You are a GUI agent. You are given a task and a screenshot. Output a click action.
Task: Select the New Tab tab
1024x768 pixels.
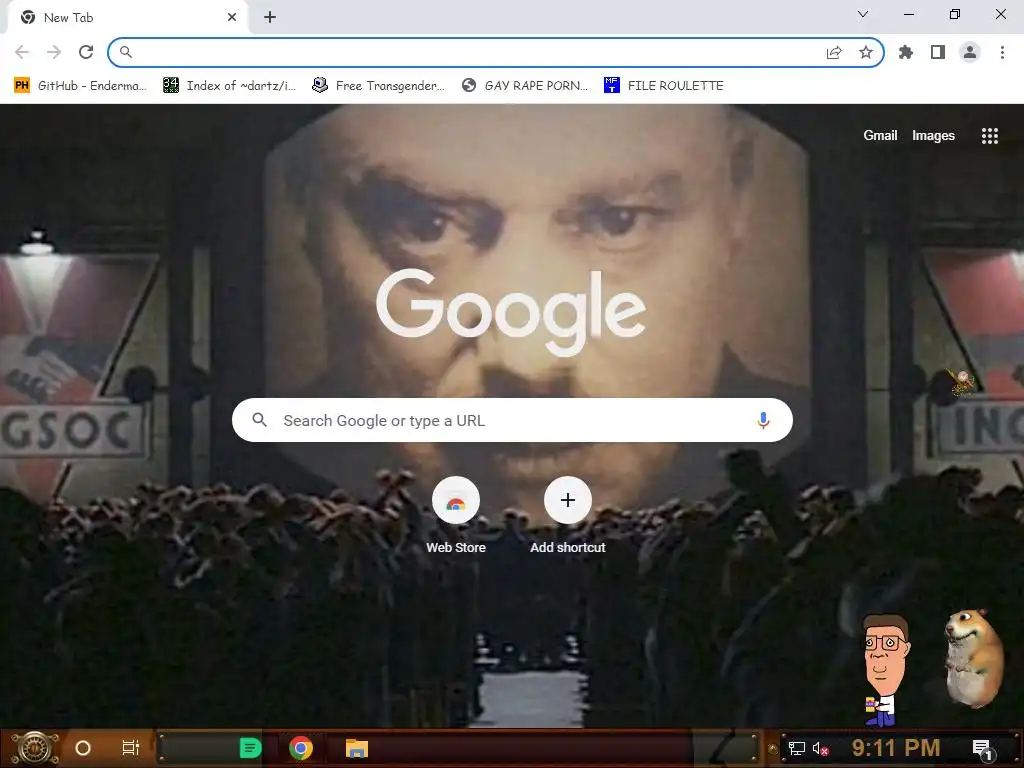(x=127, y=18)
